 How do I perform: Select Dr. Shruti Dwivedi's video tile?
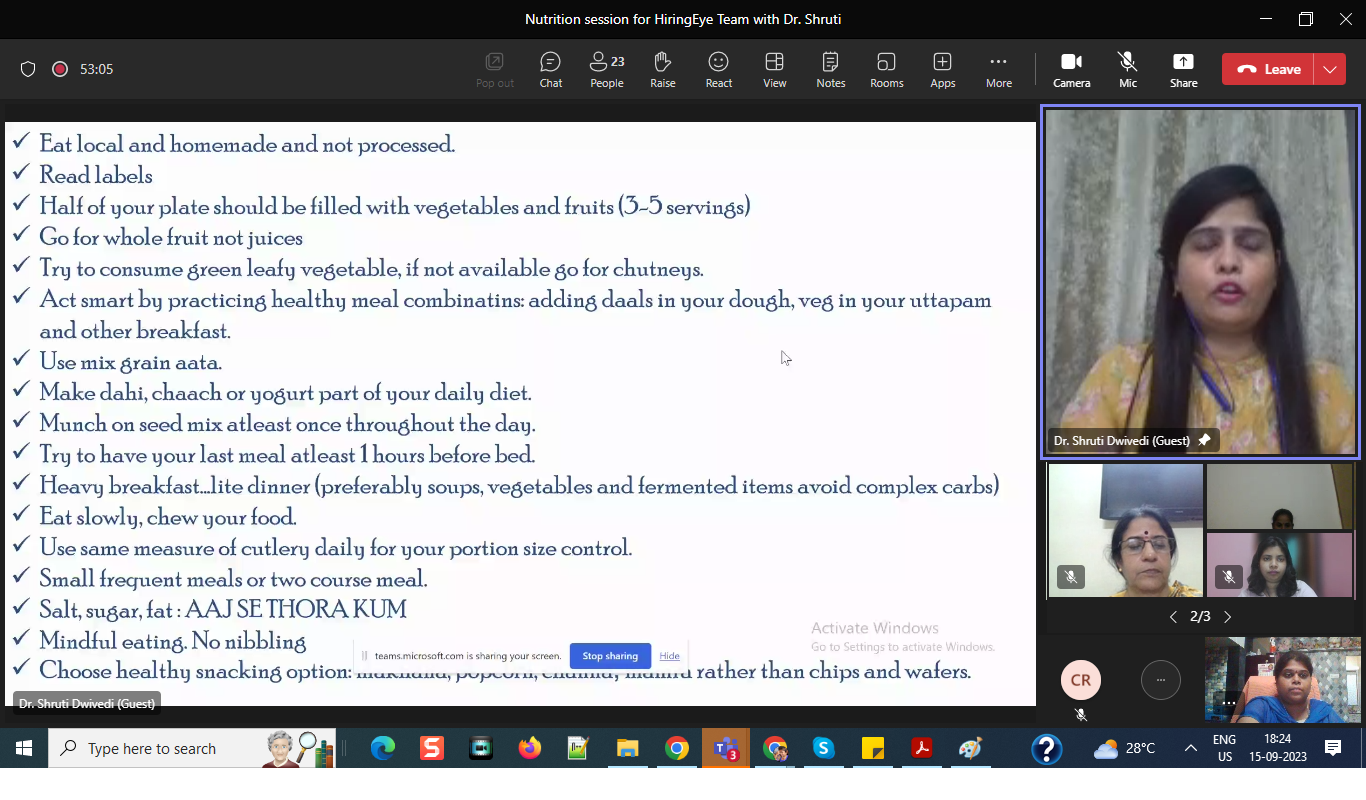[1200, 282]
